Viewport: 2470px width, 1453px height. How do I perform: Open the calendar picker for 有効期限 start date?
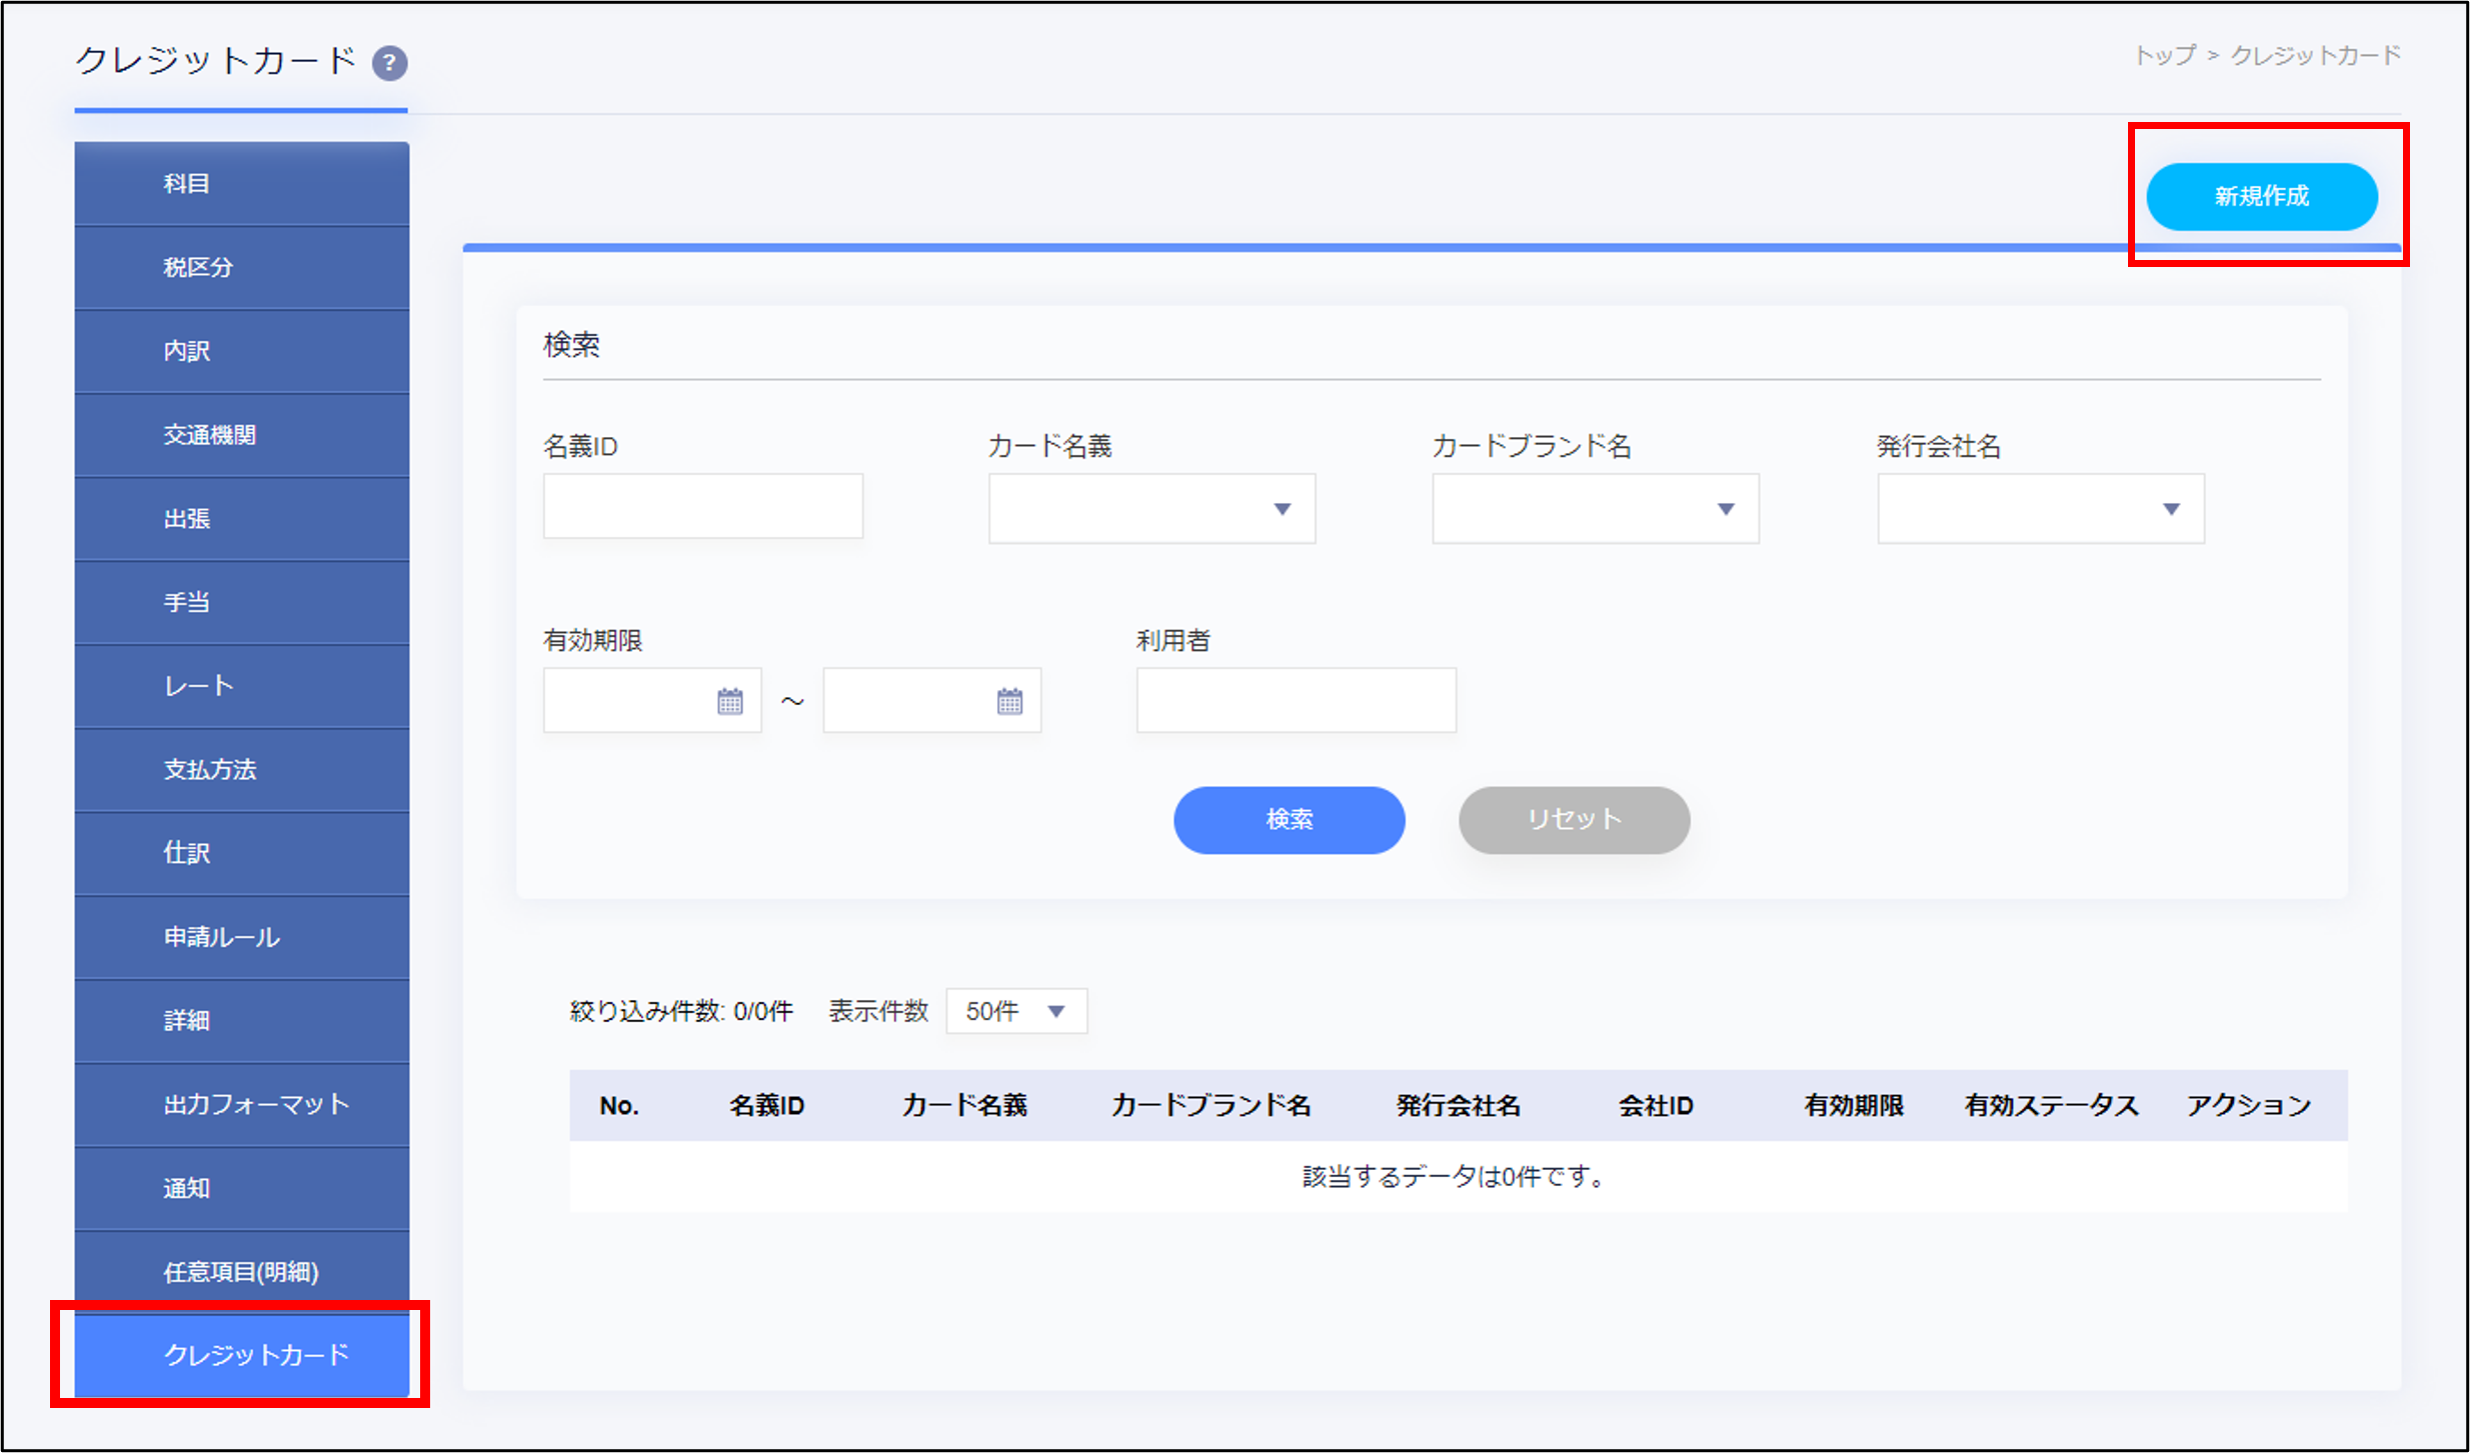coord(729,700)
